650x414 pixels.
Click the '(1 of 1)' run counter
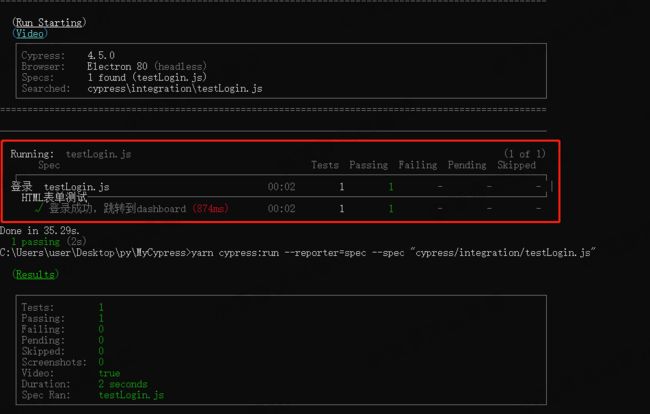(524, 154)
